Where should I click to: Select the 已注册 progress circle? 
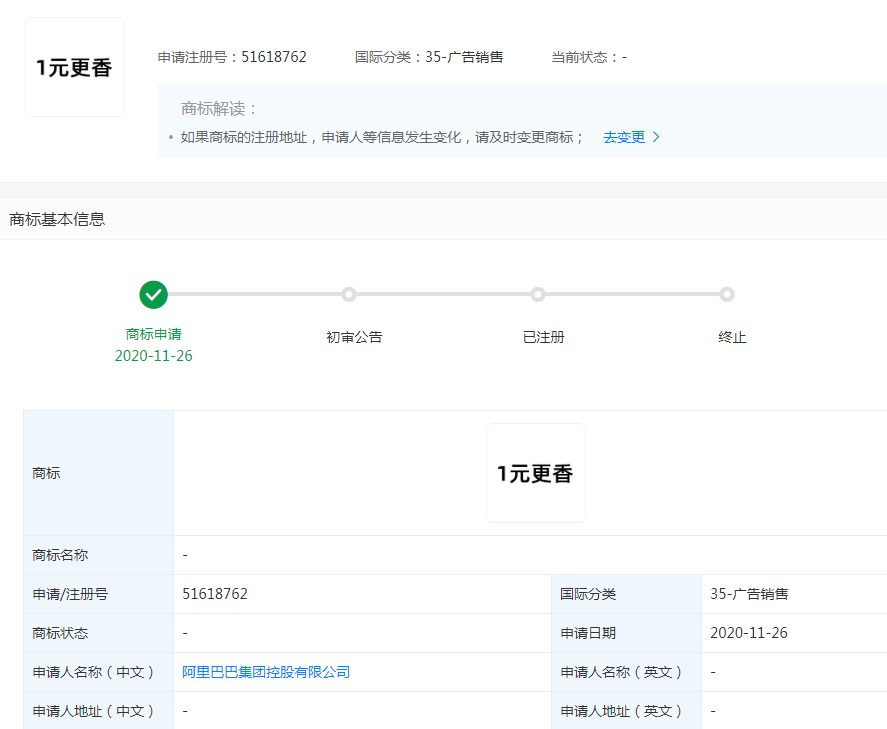538,295
